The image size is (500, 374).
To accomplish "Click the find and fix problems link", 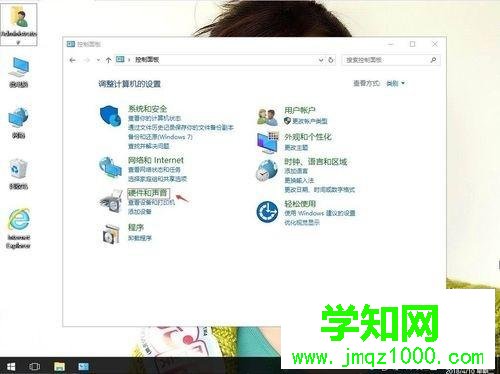I will (149, 146).
